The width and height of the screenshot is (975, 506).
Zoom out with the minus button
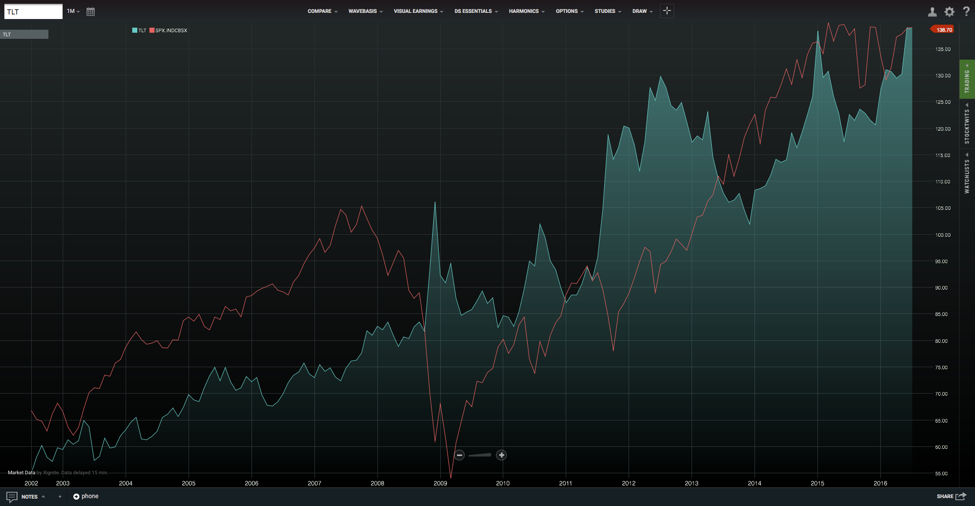pyautogui.click(x=460, y=455)
